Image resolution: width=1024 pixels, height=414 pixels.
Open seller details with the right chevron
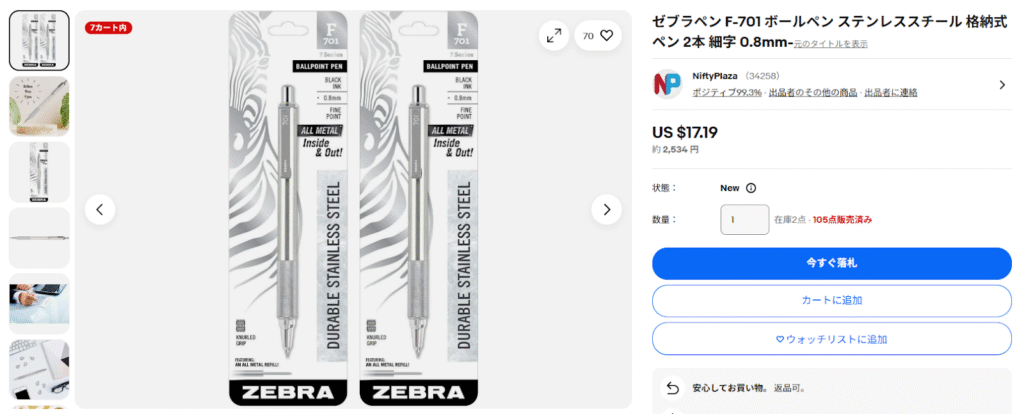1001,85
